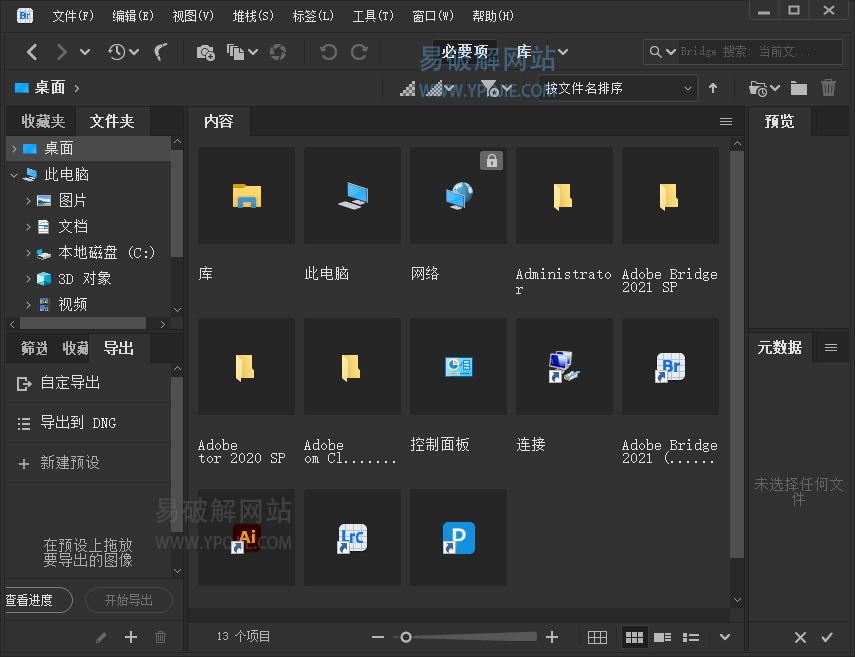Image resolution: width=855 pixels, height=657 pixels.
Task: Switch to thumbnail view mode
Action: point(634,637)
